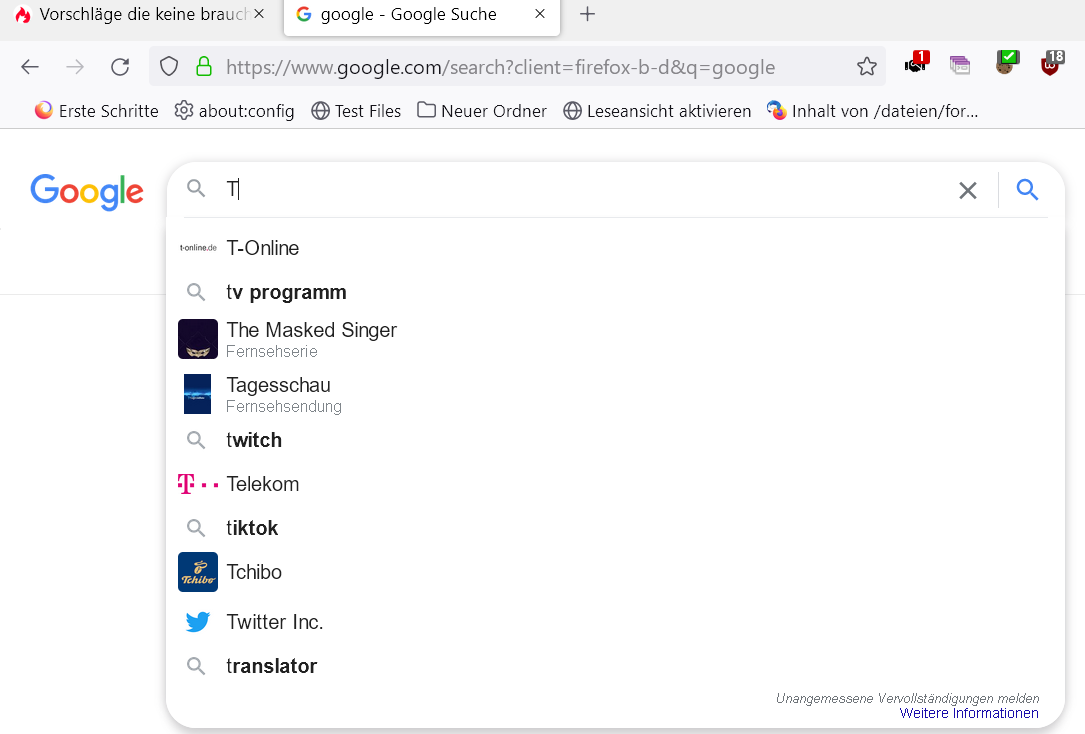1085x734 pixels.
Task: Open the purple windows extension icon
Action: (x=960, y=66)
